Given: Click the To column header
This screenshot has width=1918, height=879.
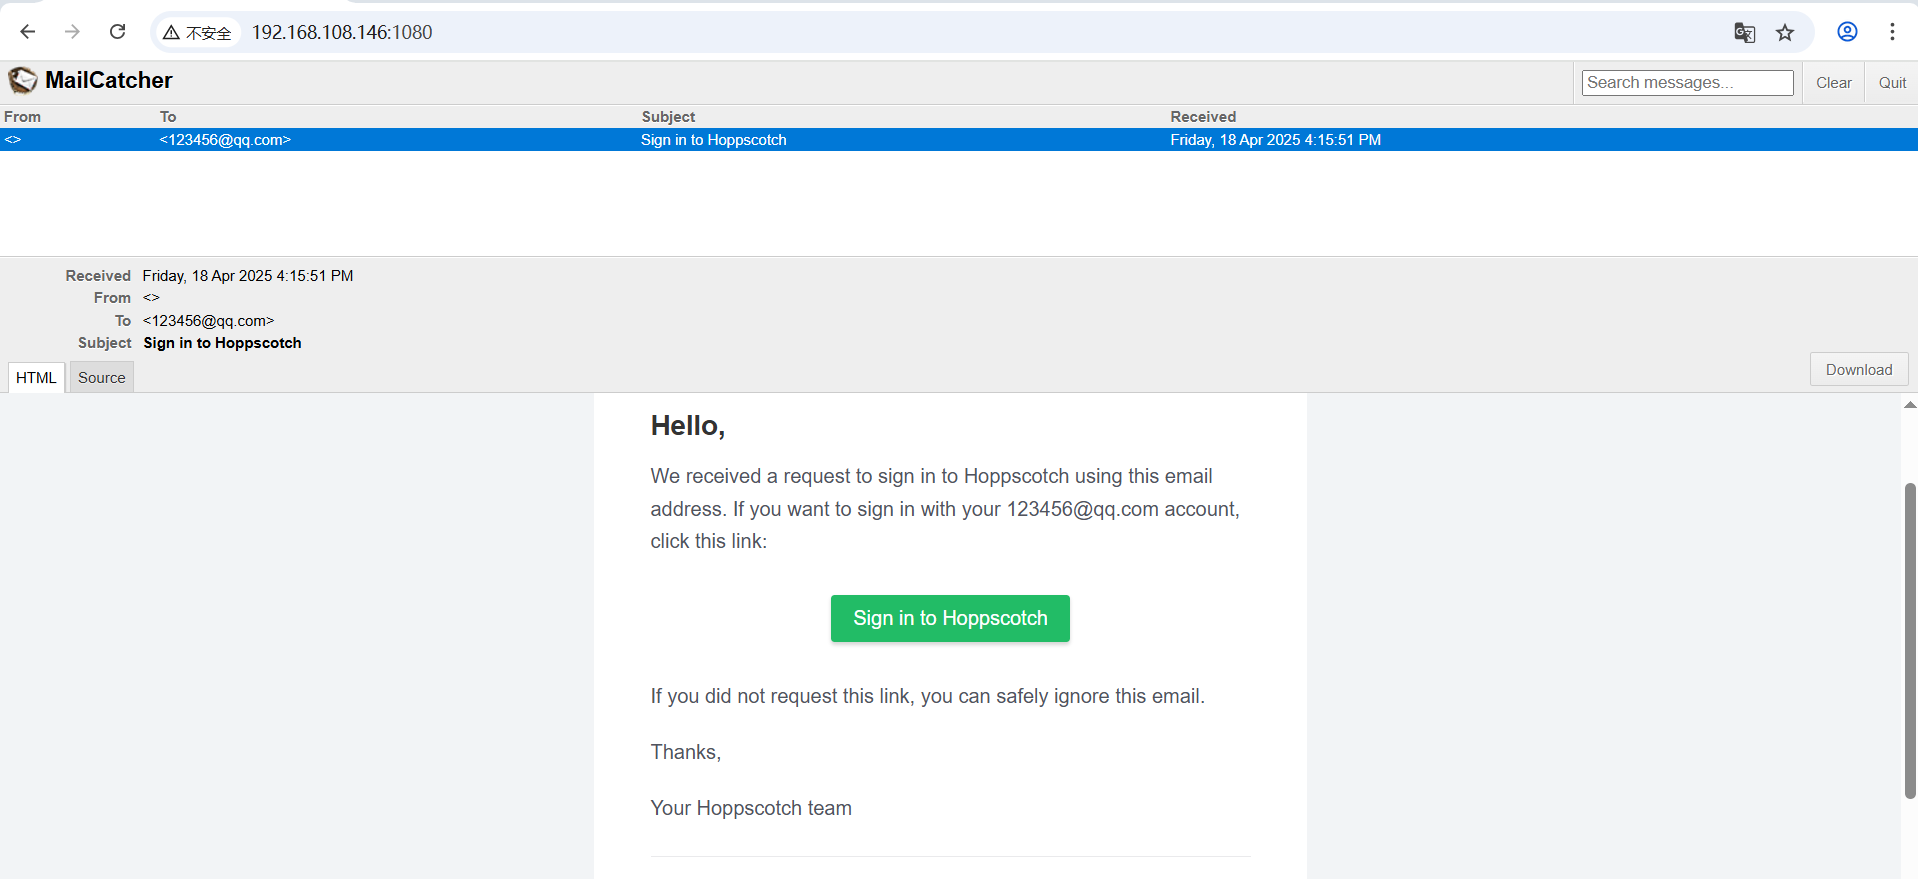Looking at the screenshot, I should (x=168, y=117).
